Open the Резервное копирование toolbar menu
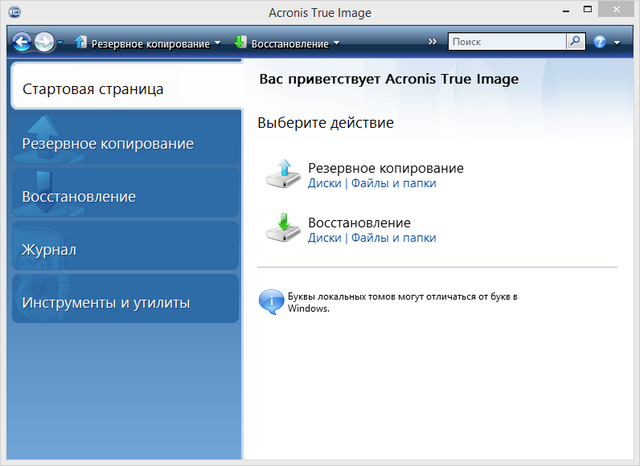The height and width of the screenshot is (466, 640). pyautogui.click(x=148, y=44)
